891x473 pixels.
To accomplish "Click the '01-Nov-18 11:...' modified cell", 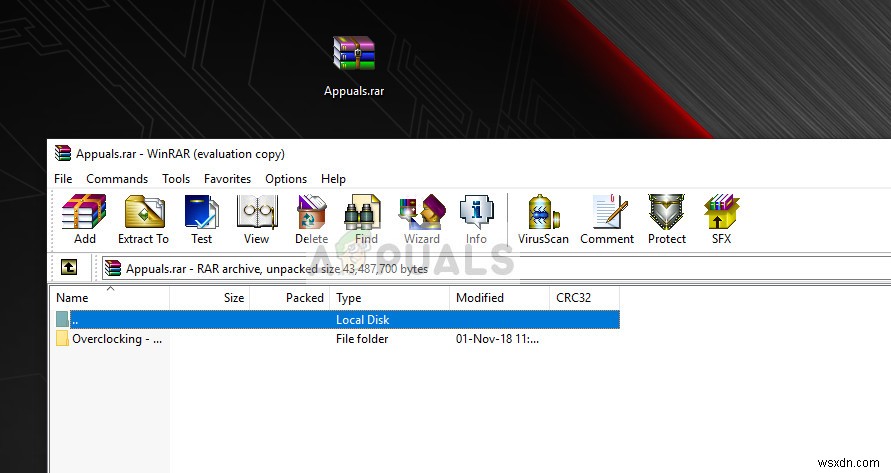I will (497, 339).
